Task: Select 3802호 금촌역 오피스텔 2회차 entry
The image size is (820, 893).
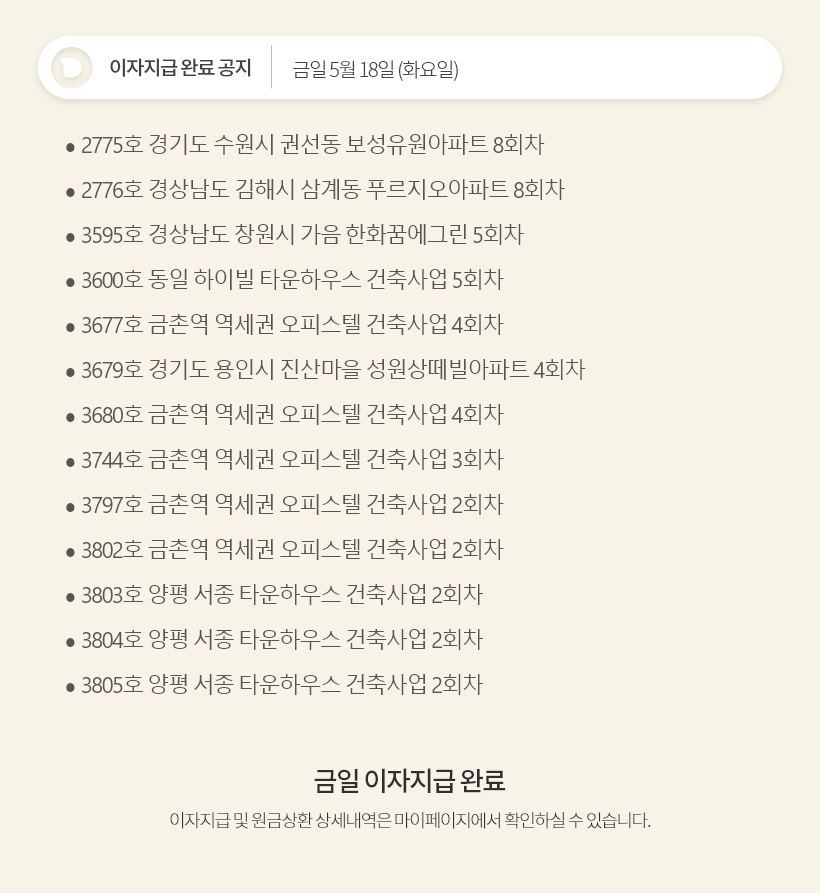Action: pyautogui.click(x=292, y=550)
